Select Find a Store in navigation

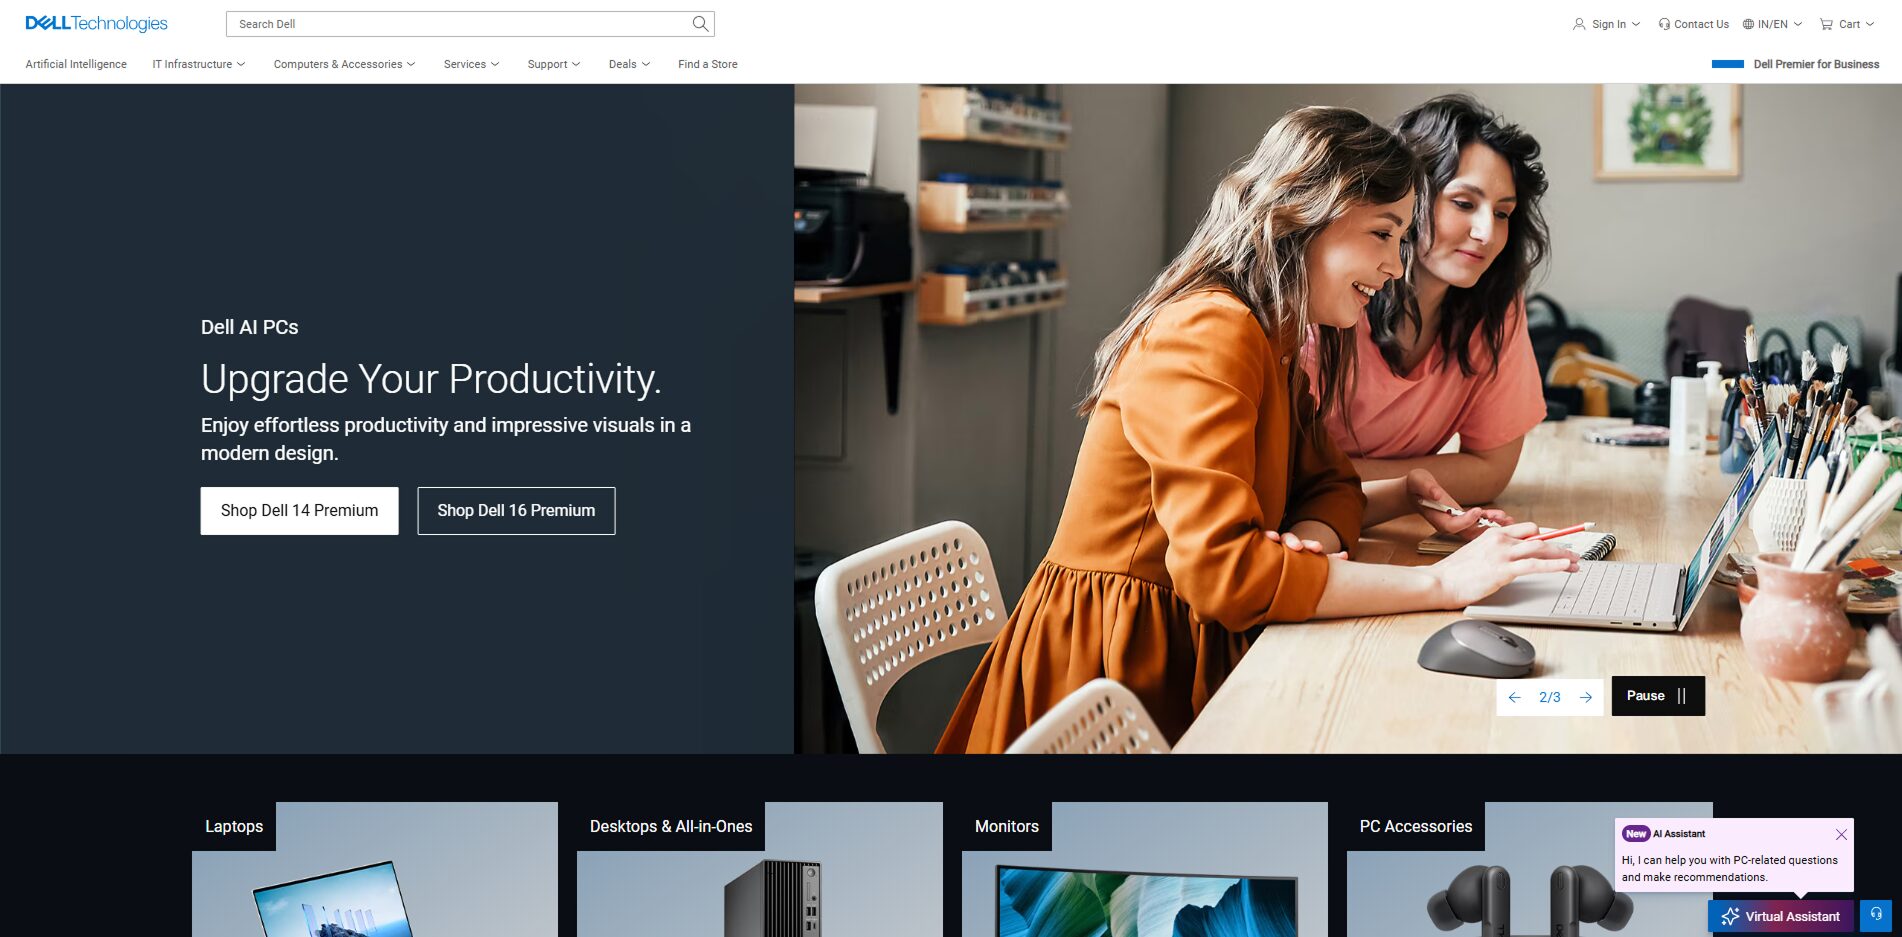[707, 64]
